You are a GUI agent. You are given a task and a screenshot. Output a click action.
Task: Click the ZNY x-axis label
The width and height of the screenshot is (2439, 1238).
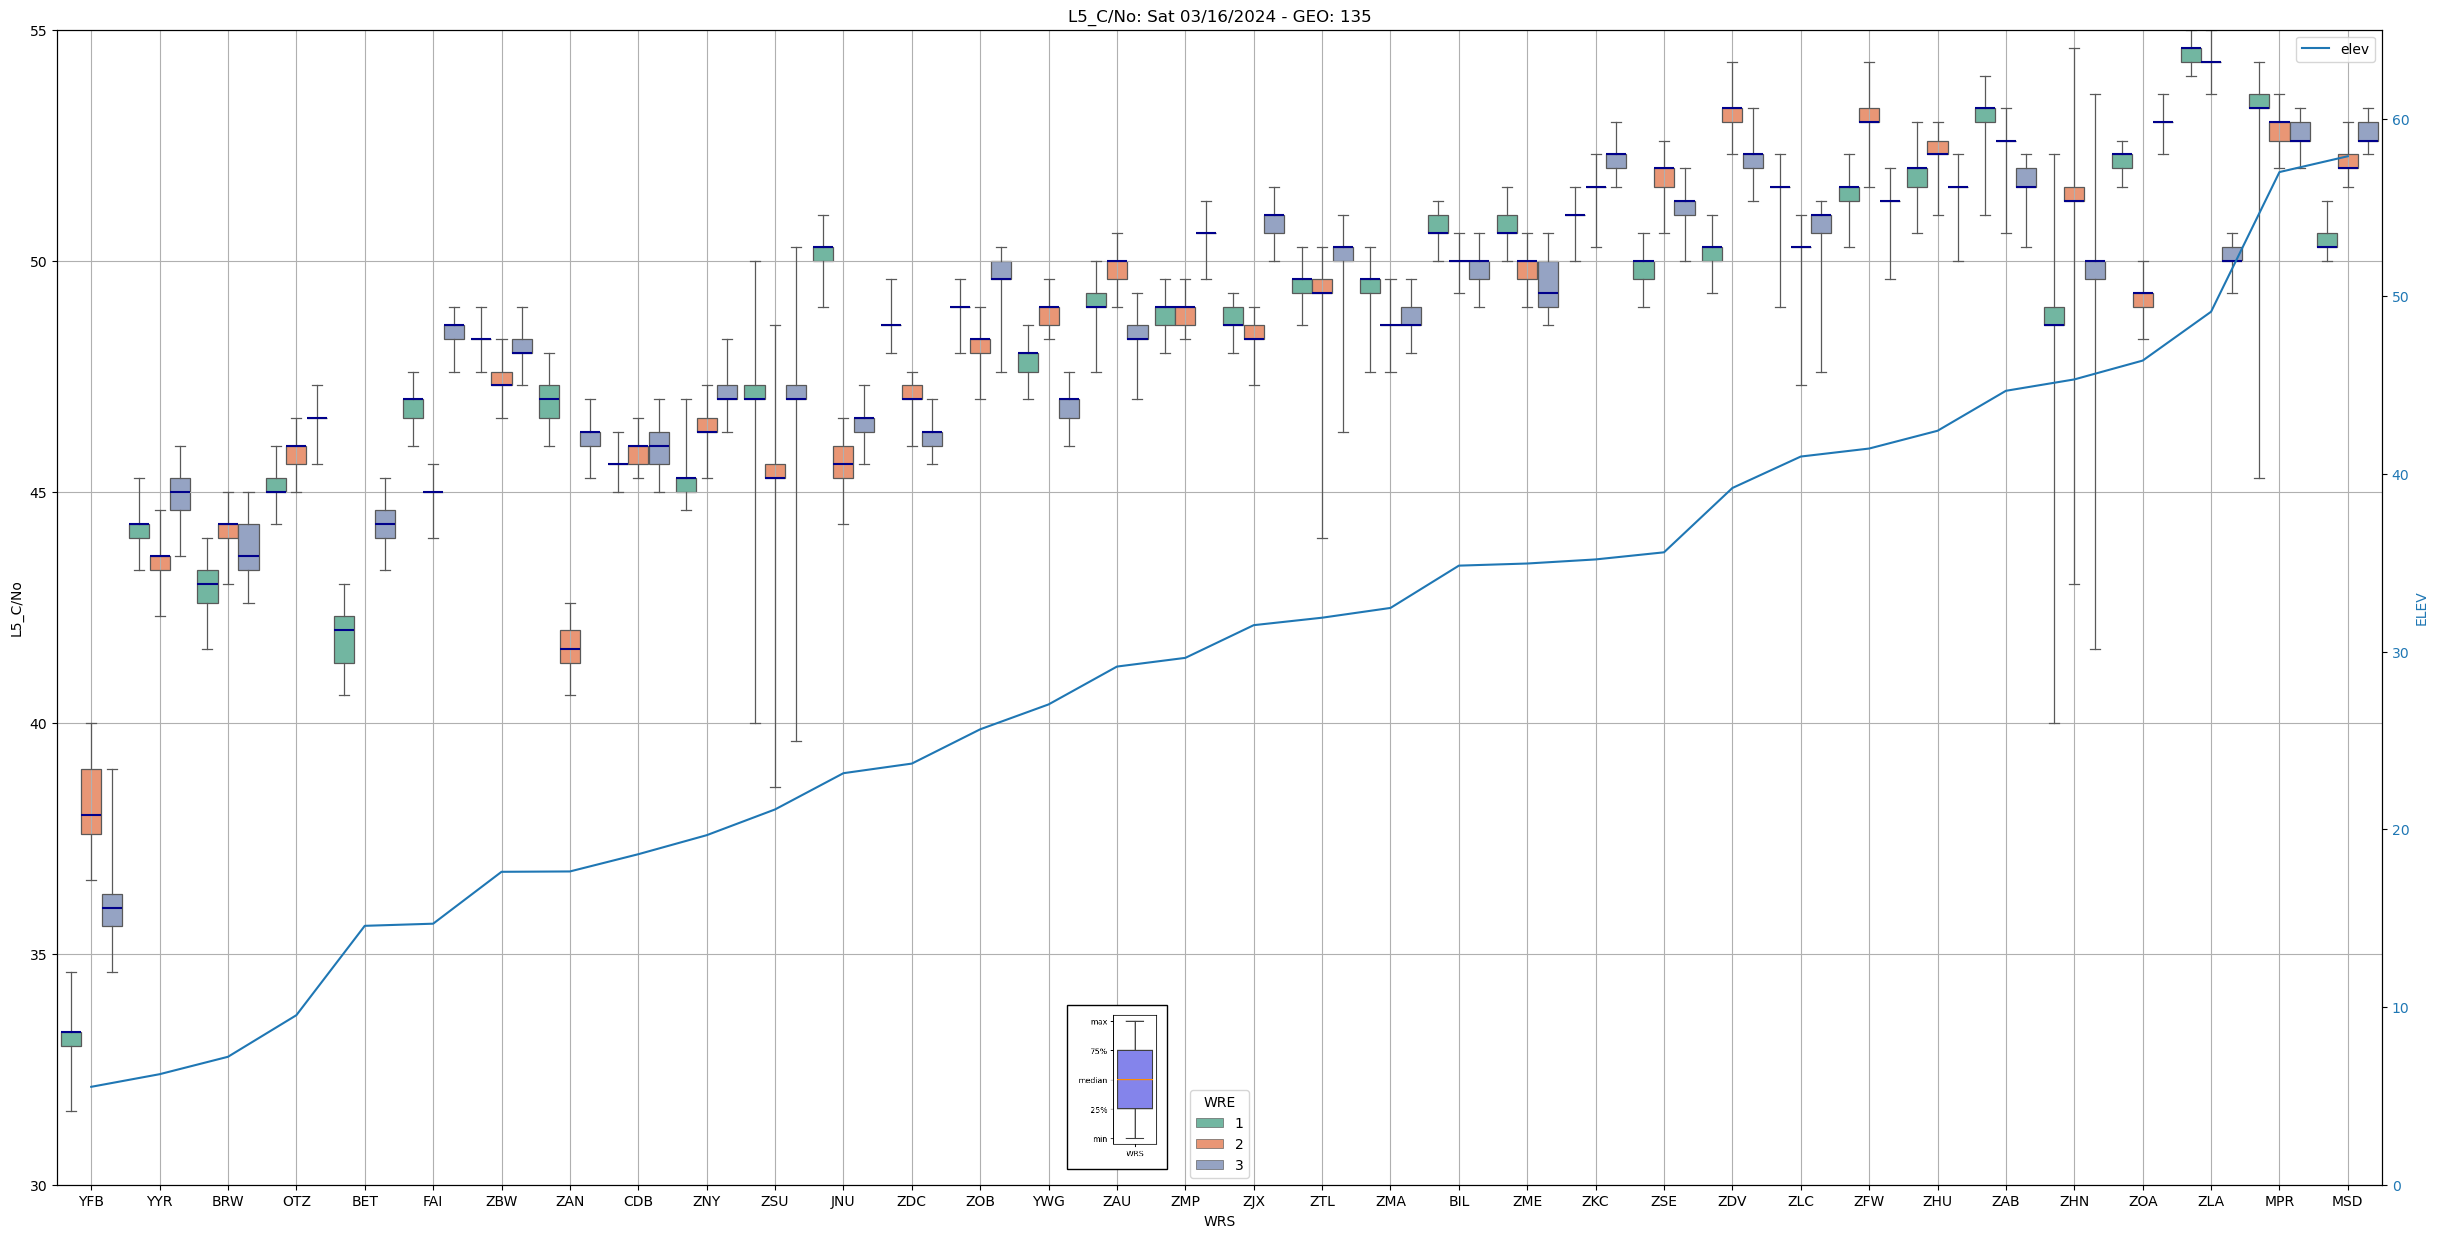pyautogui.click(x=707, y=1201)
